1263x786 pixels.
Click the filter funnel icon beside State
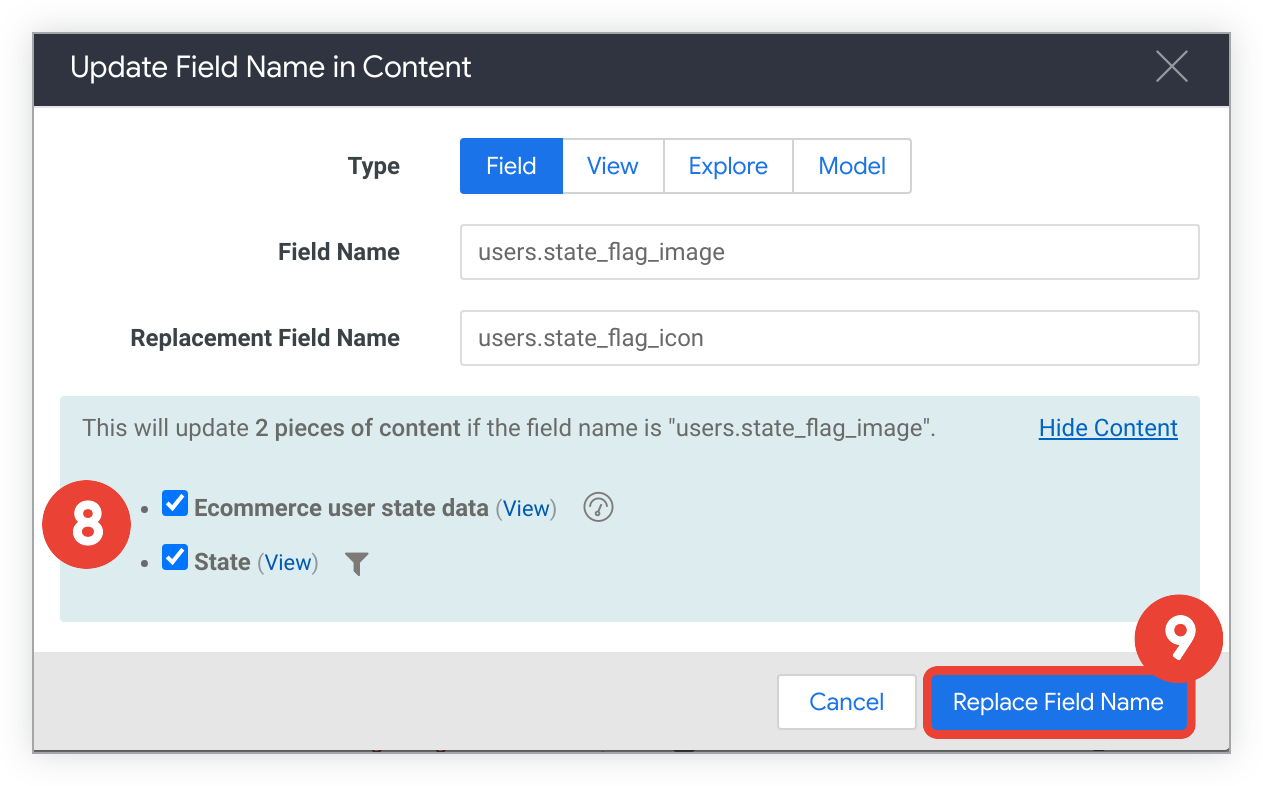point(357,564)
